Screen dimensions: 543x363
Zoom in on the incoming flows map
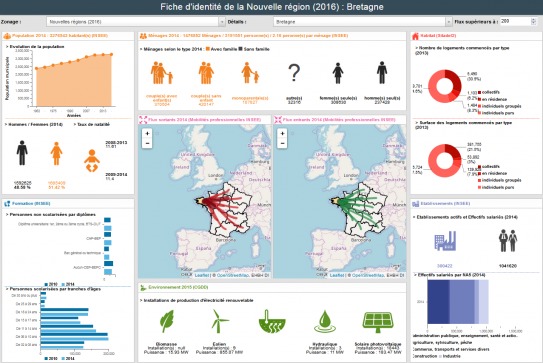282,133
